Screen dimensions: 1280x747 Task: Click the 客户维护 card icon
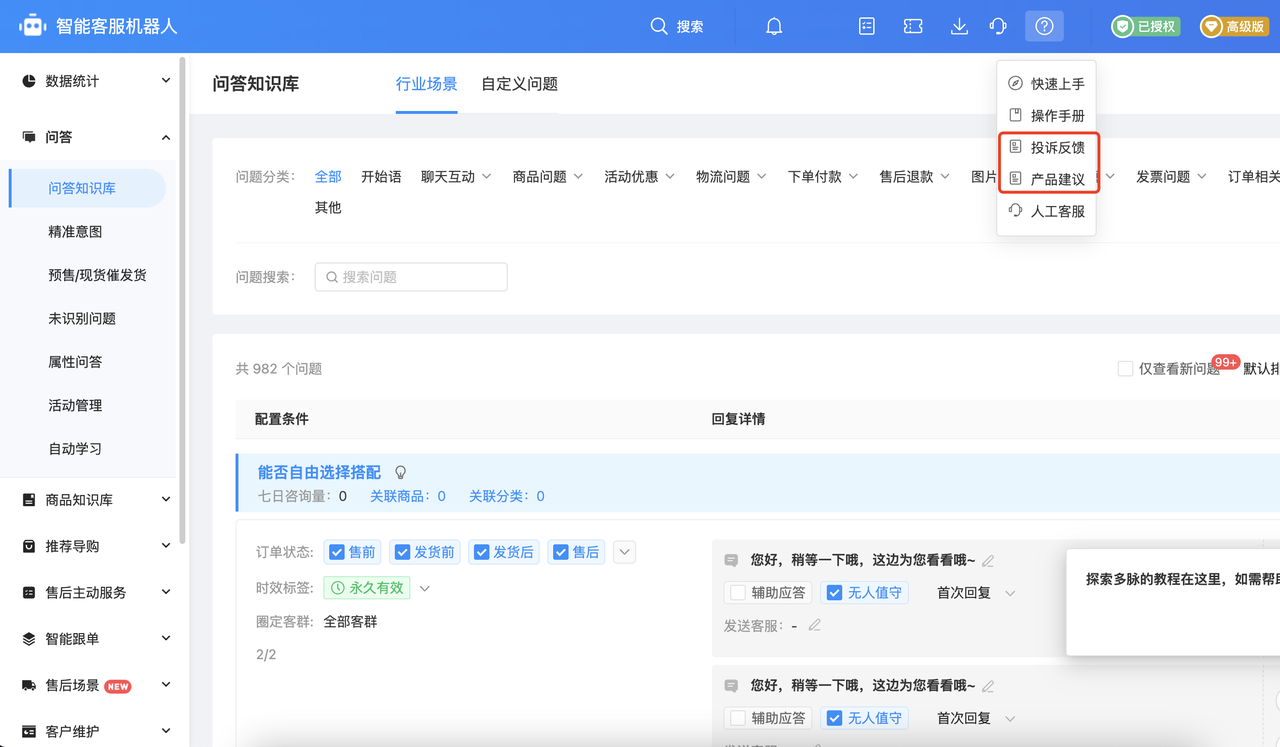pyautogui.click(x=29, y=732)
